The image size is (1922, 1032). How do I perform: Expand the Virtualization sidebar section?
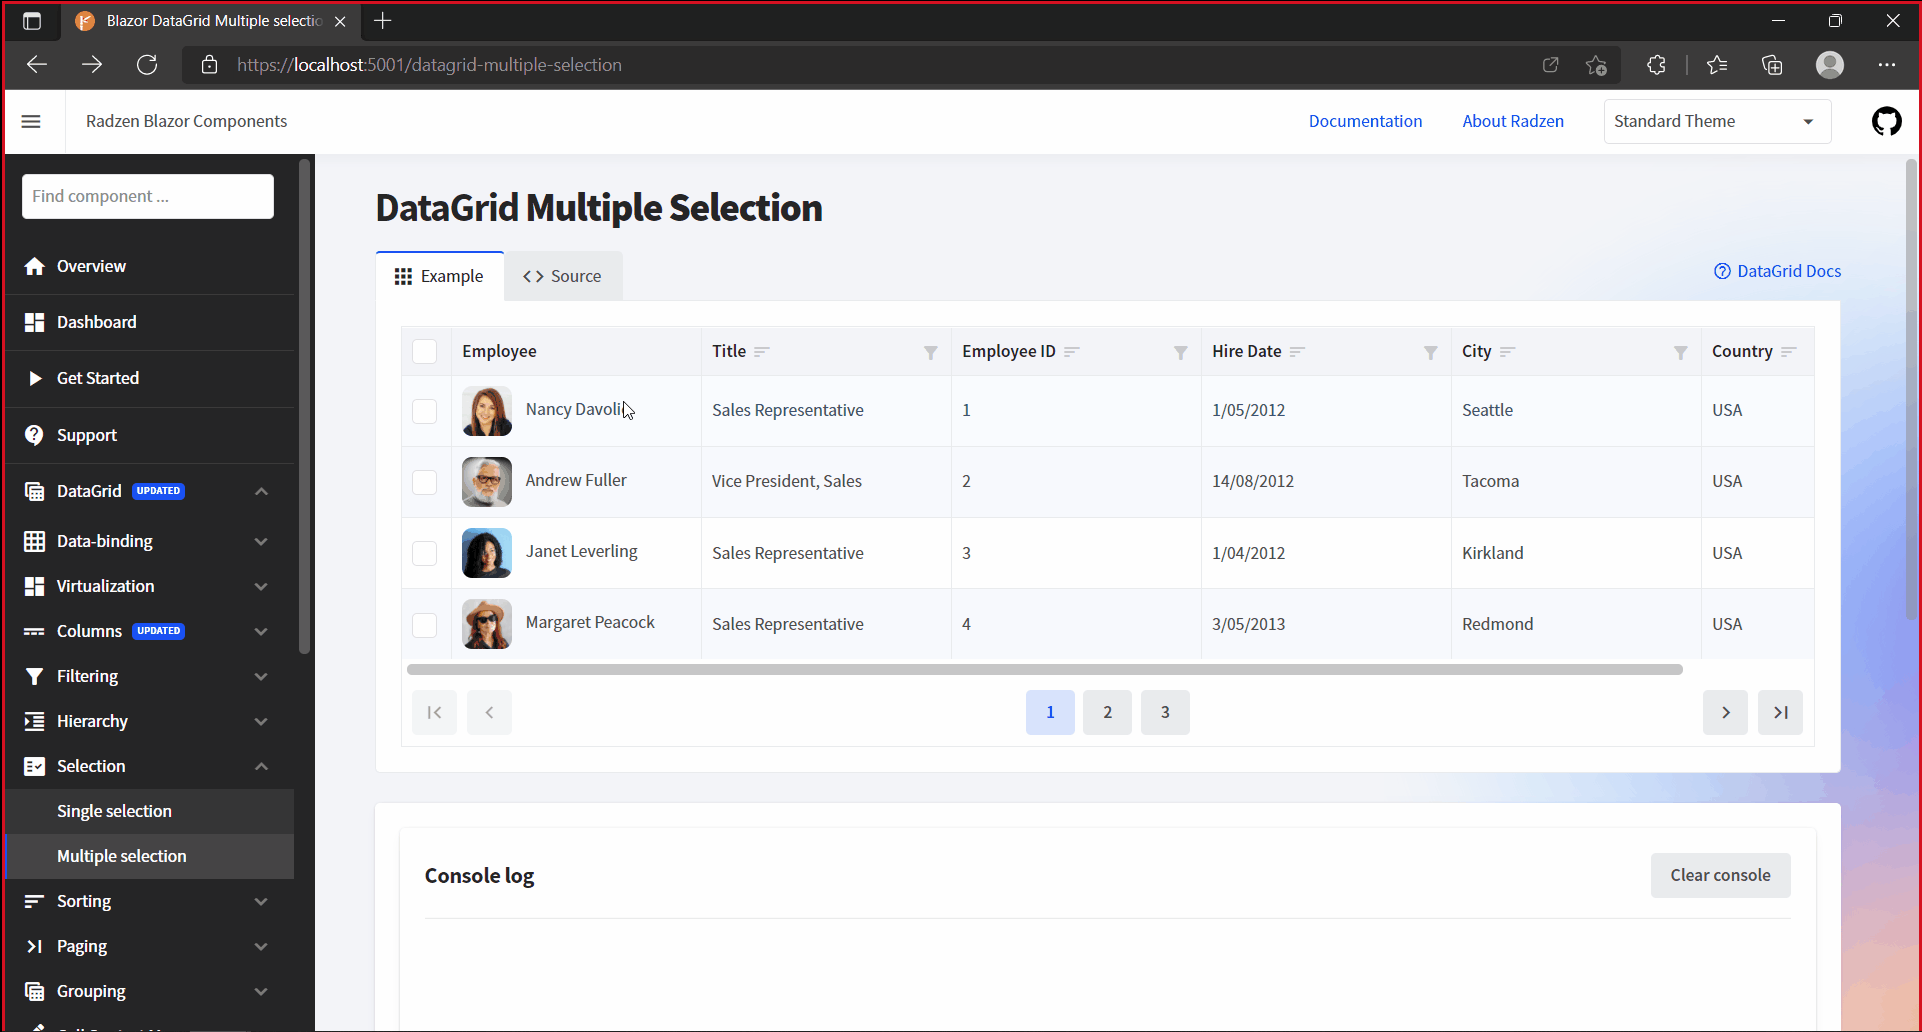[x=261, y=586]
